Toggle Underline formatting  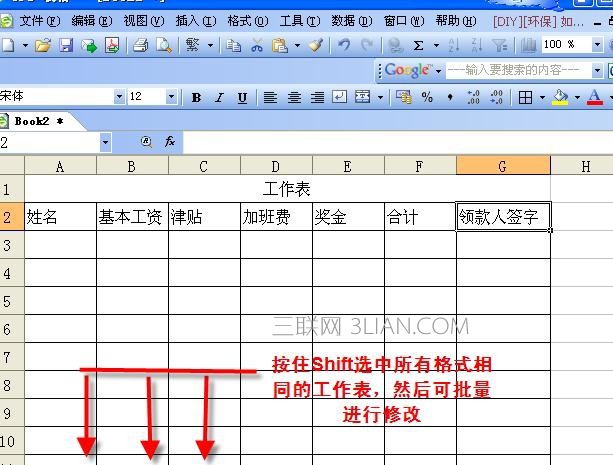pyautogui.click(x=242, y=97)
